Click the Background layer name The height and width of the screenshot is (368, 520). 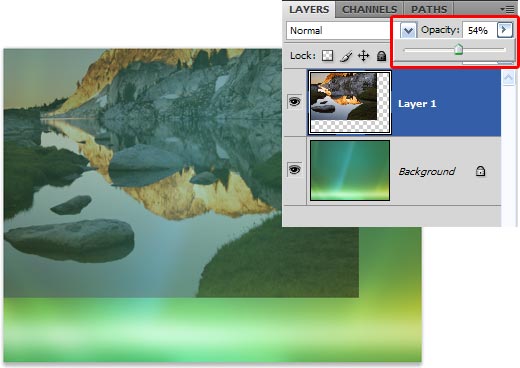click(x=427, y=171)
